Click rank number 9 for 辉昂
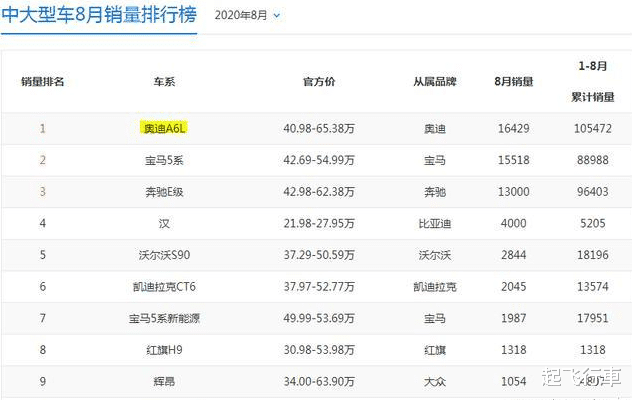 click(x=42, y=381)
